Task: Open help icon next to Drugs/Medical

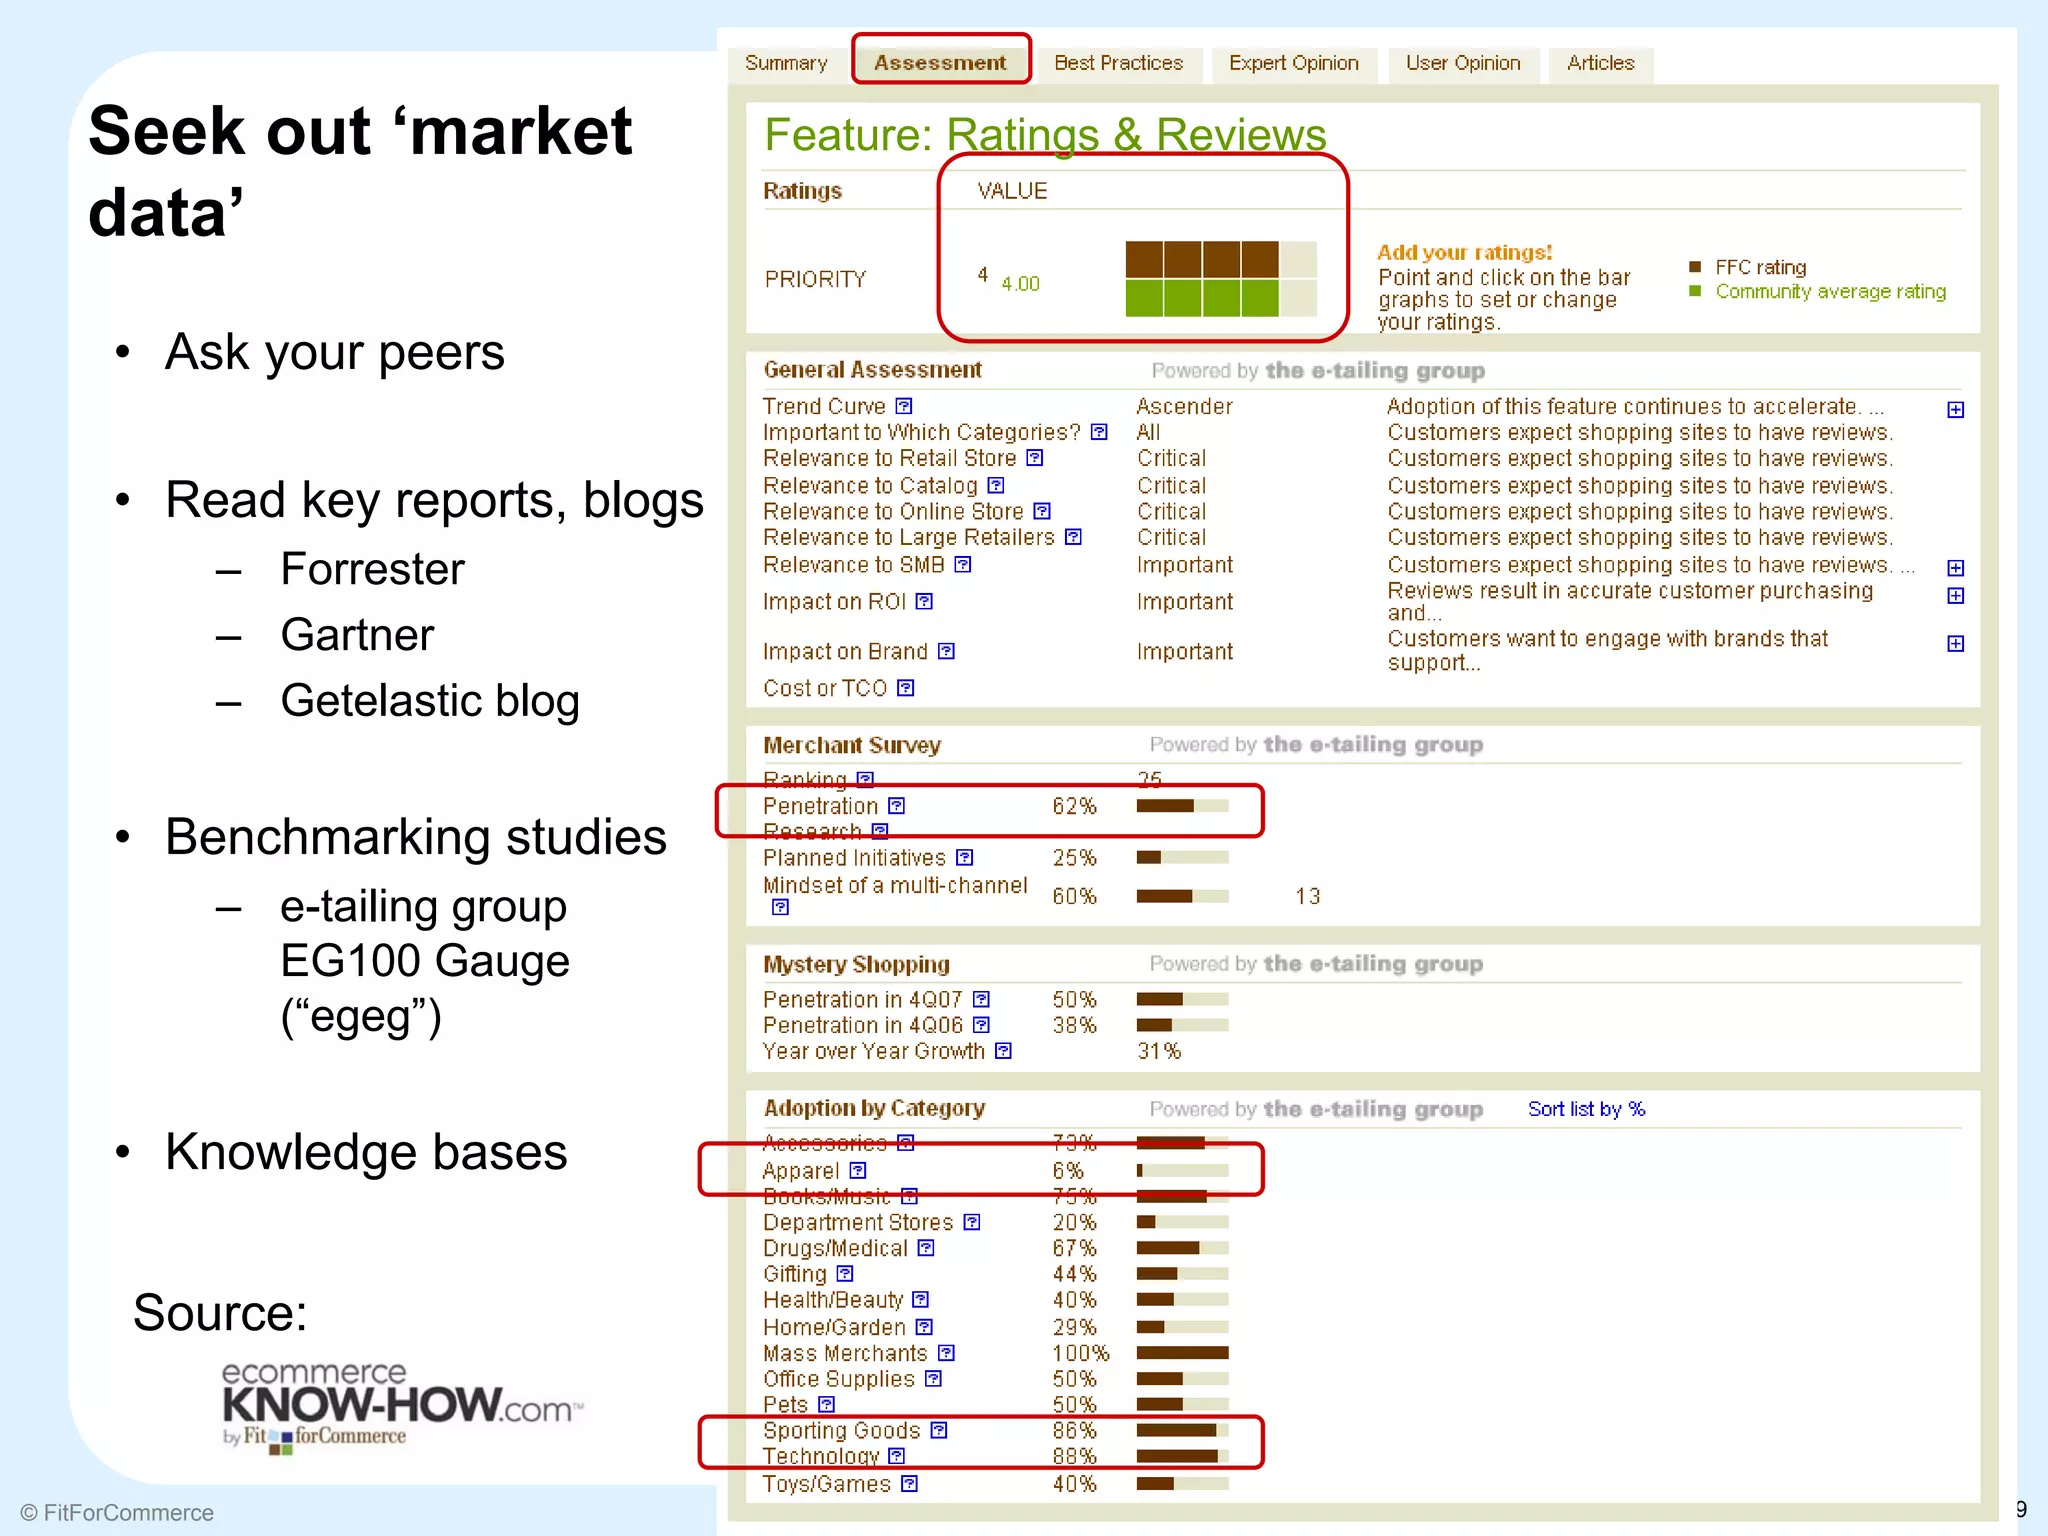Action: (926, 1248)
